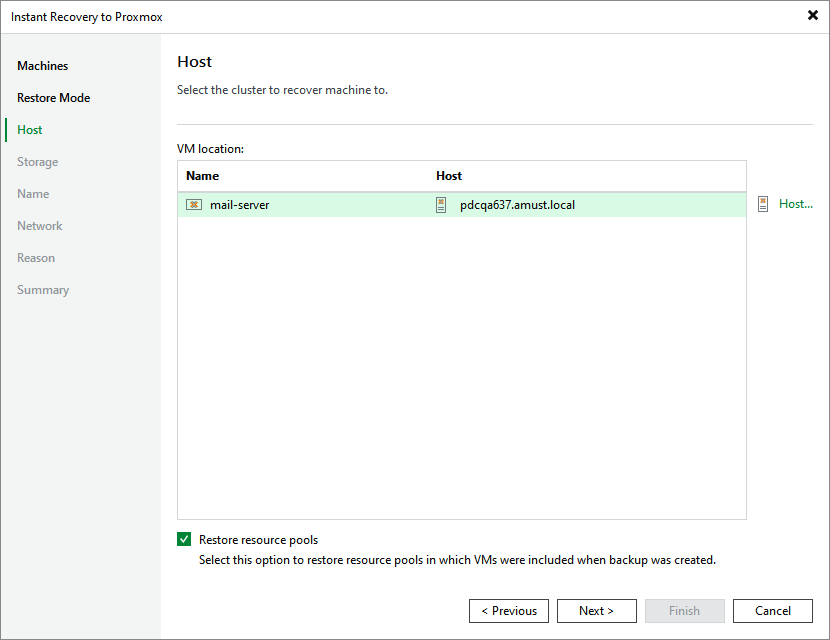The image size is (830, 640).
Task: Open the Reason step
Action: click(36, 258)
